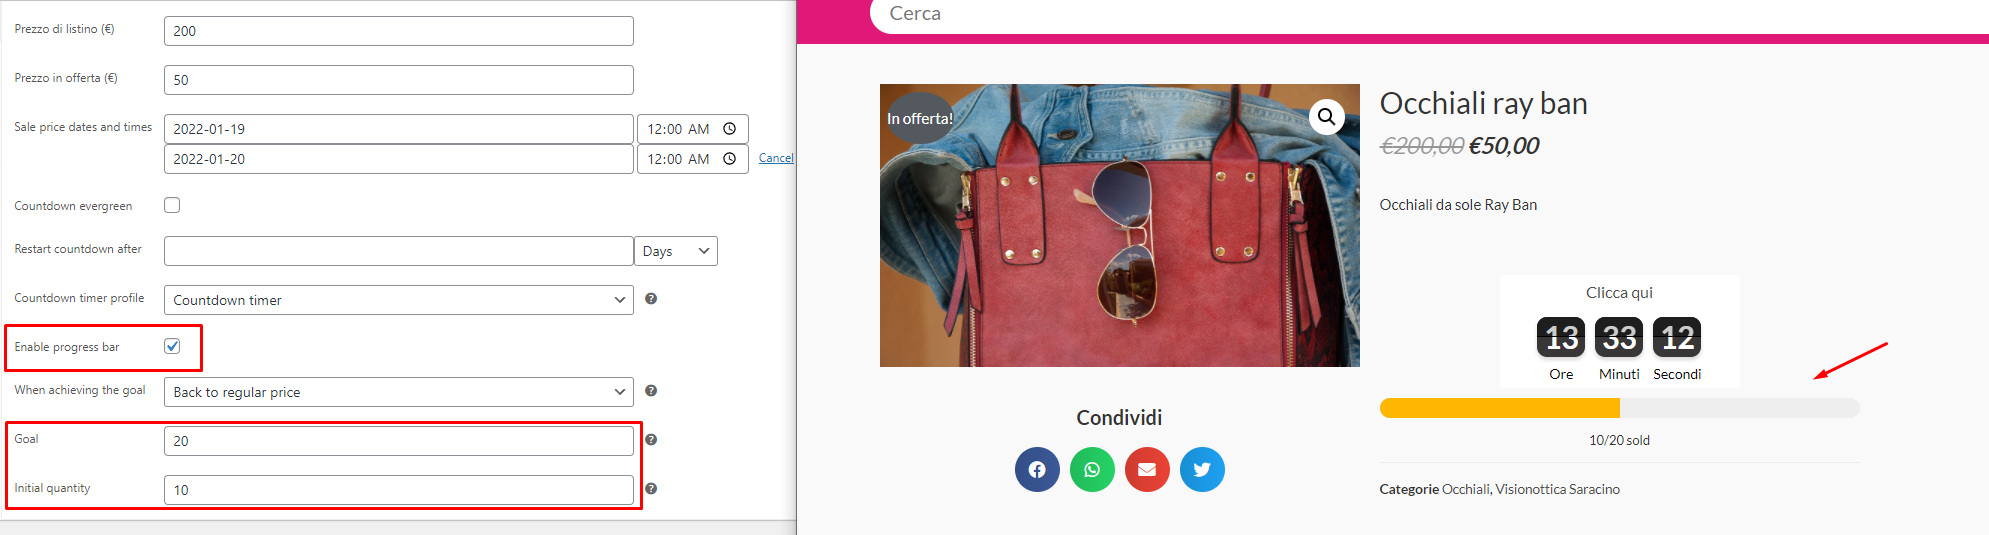
Task: Click the Restart countdown after field
Action: [x=399, y=251]
